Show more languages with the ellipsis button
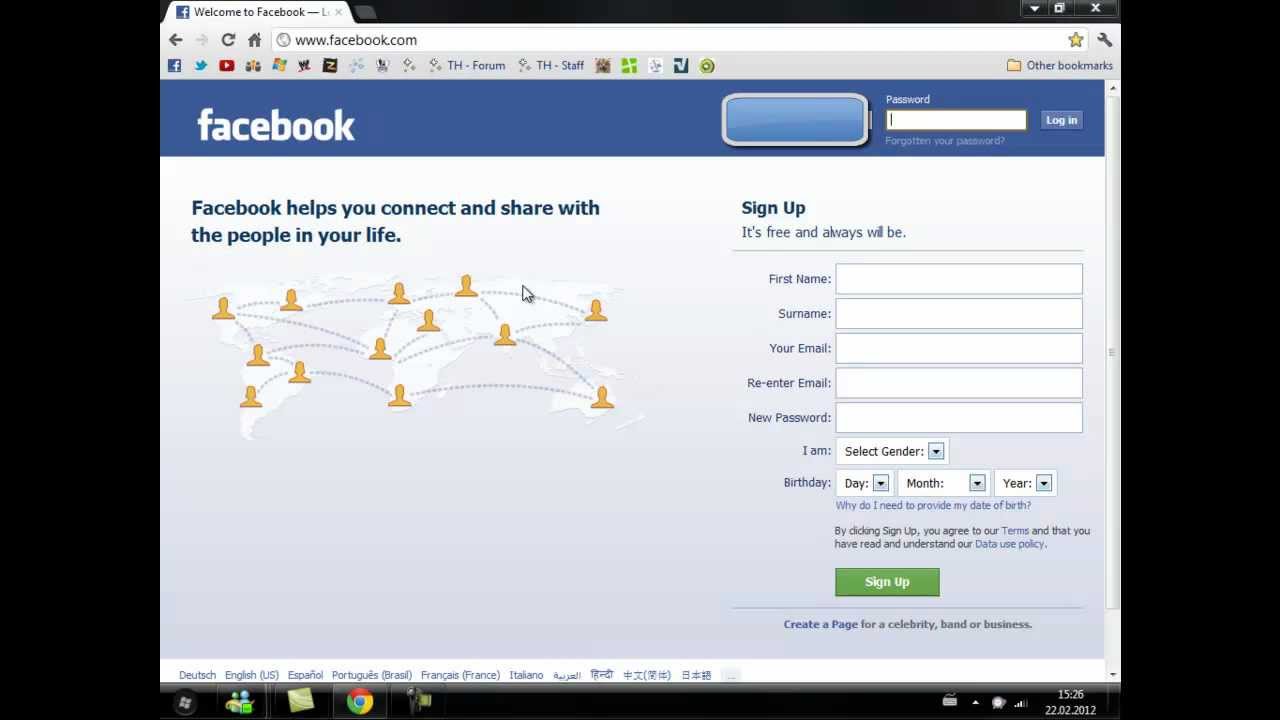Screen dimensions: 1280x720 coord(731,675)
